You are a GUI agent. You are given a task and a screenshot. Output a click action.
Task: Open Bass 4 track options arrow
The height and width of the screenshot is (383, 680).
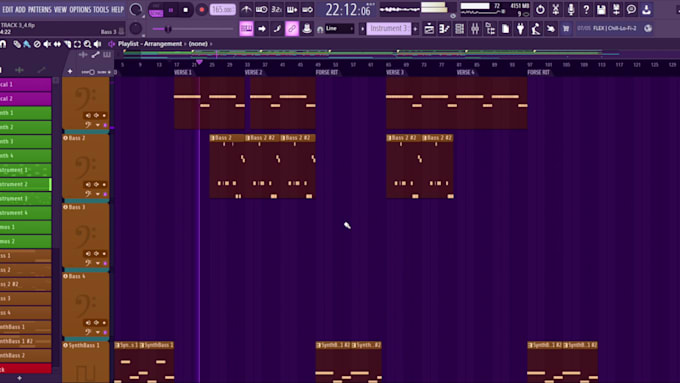(x=98, y=332)
